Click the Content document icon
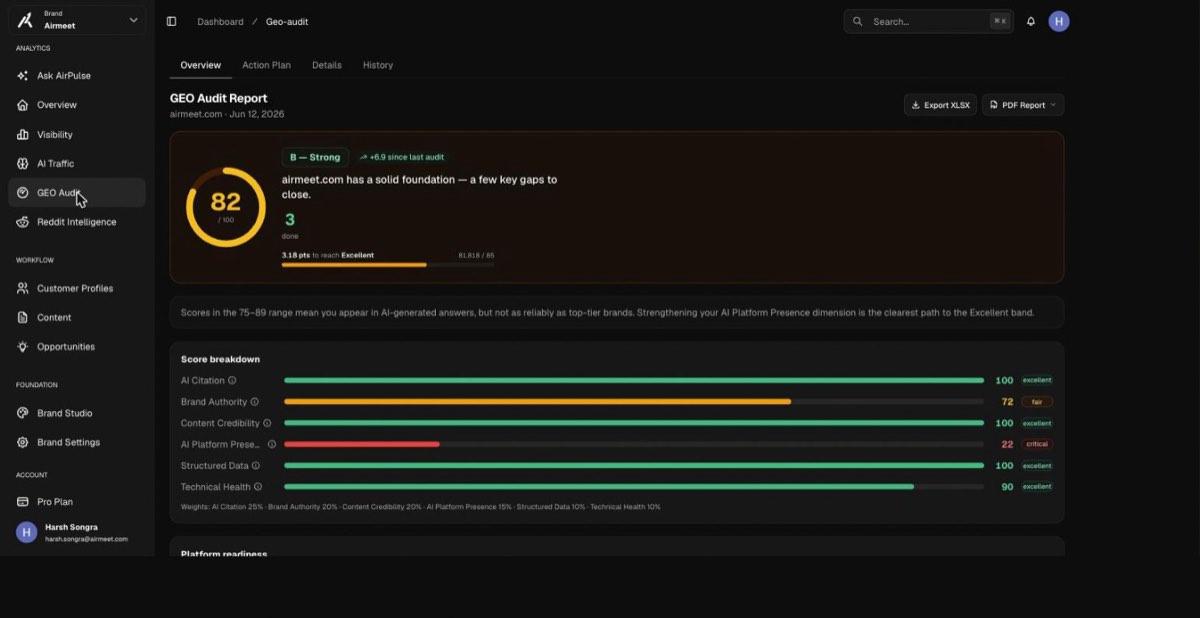1200x618 pixels. point(23,317)
